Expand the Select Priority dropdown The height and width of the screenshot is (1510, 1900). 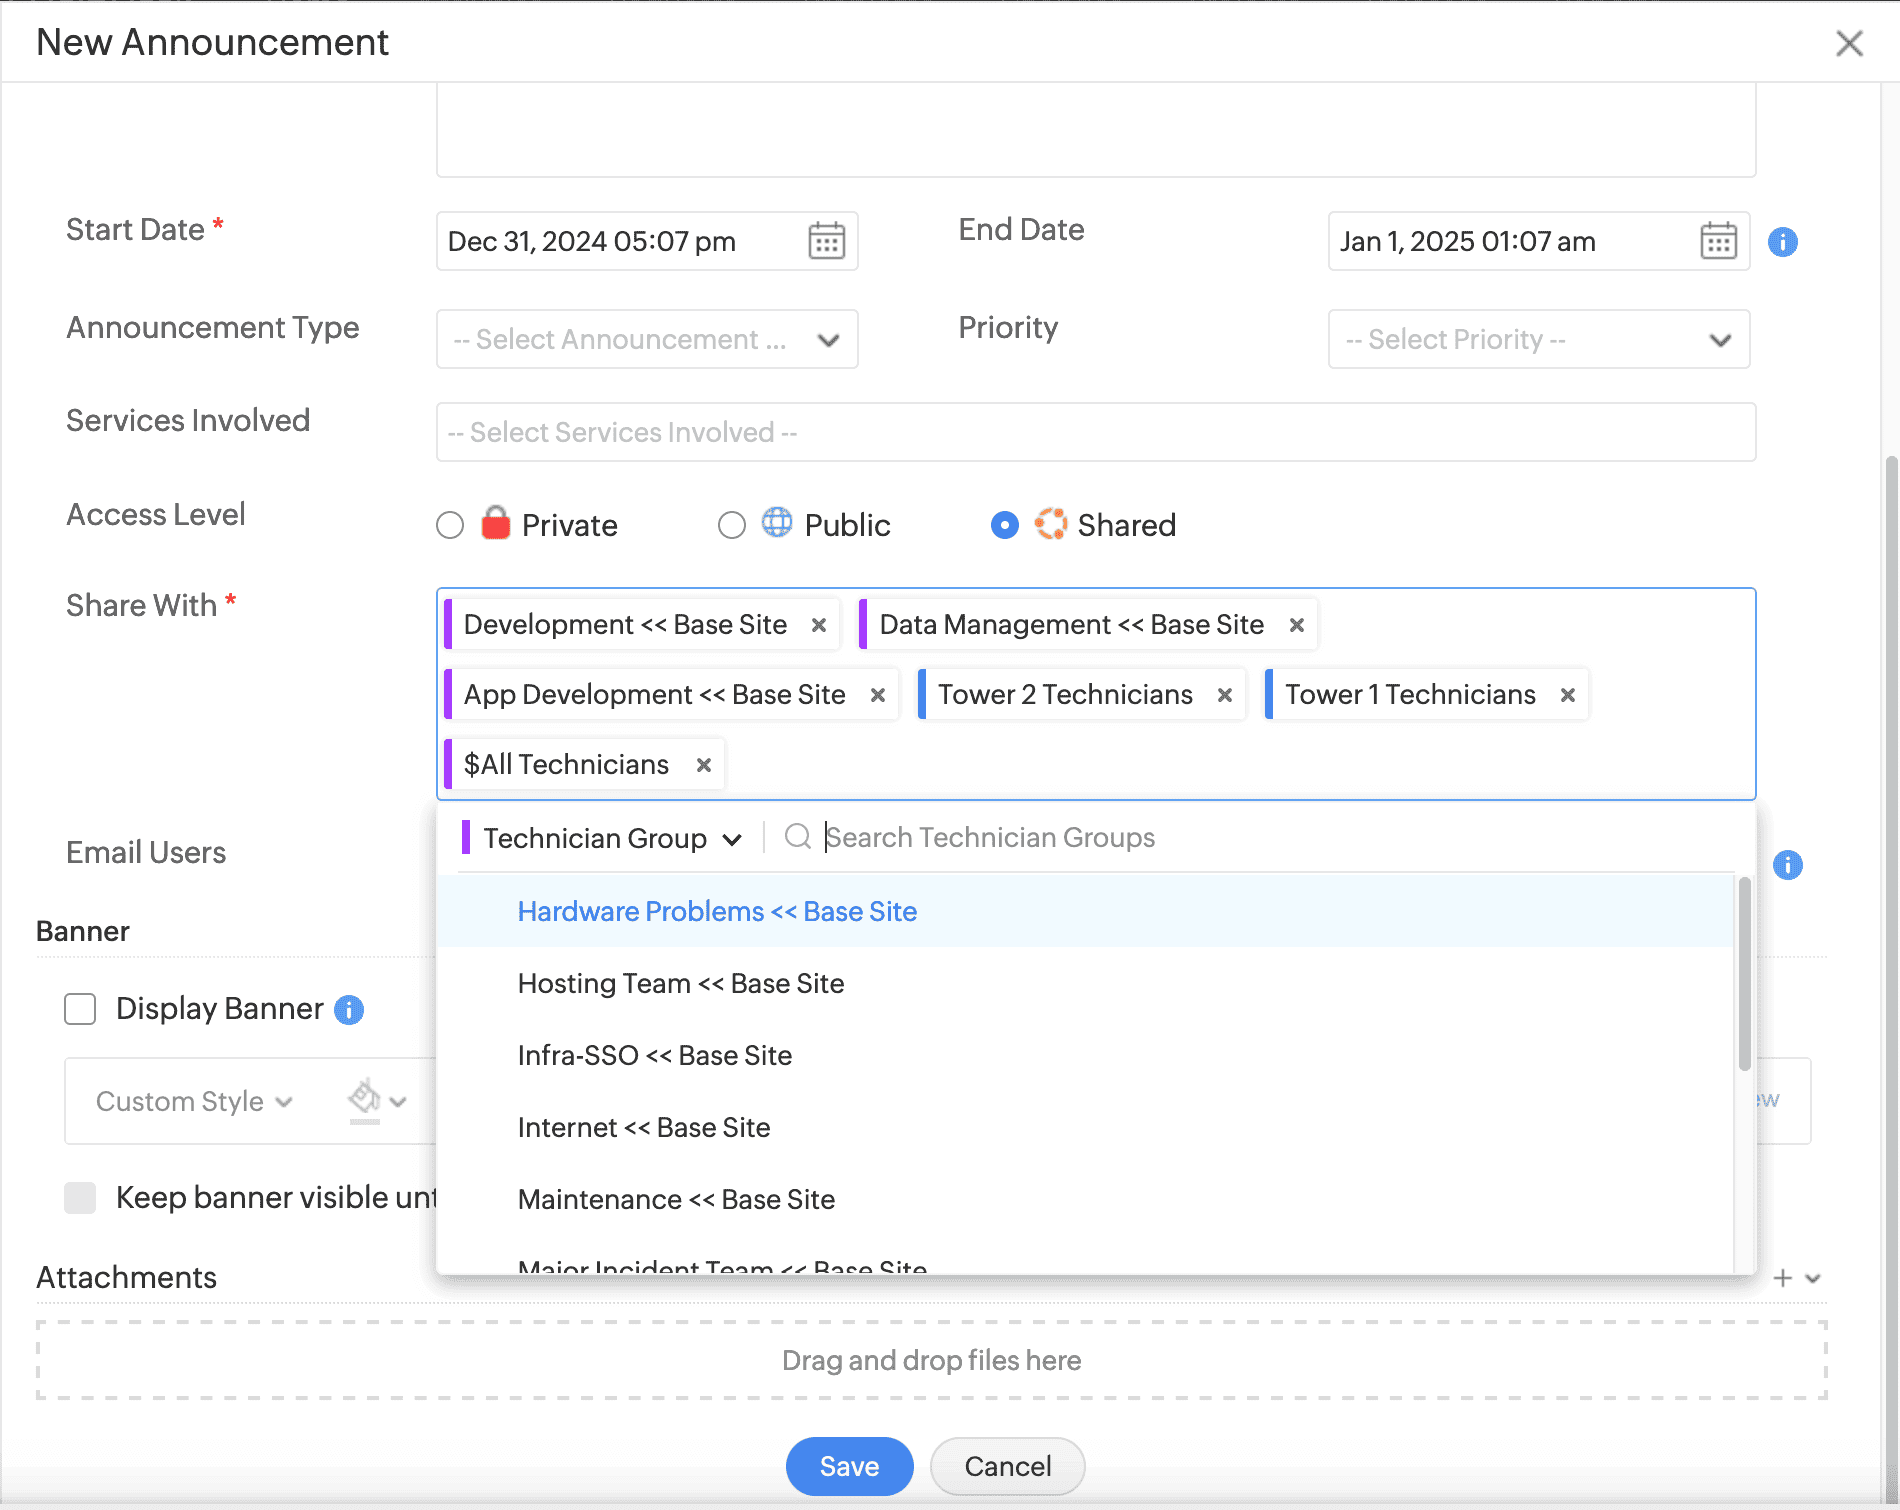[x=1538, y=340]
